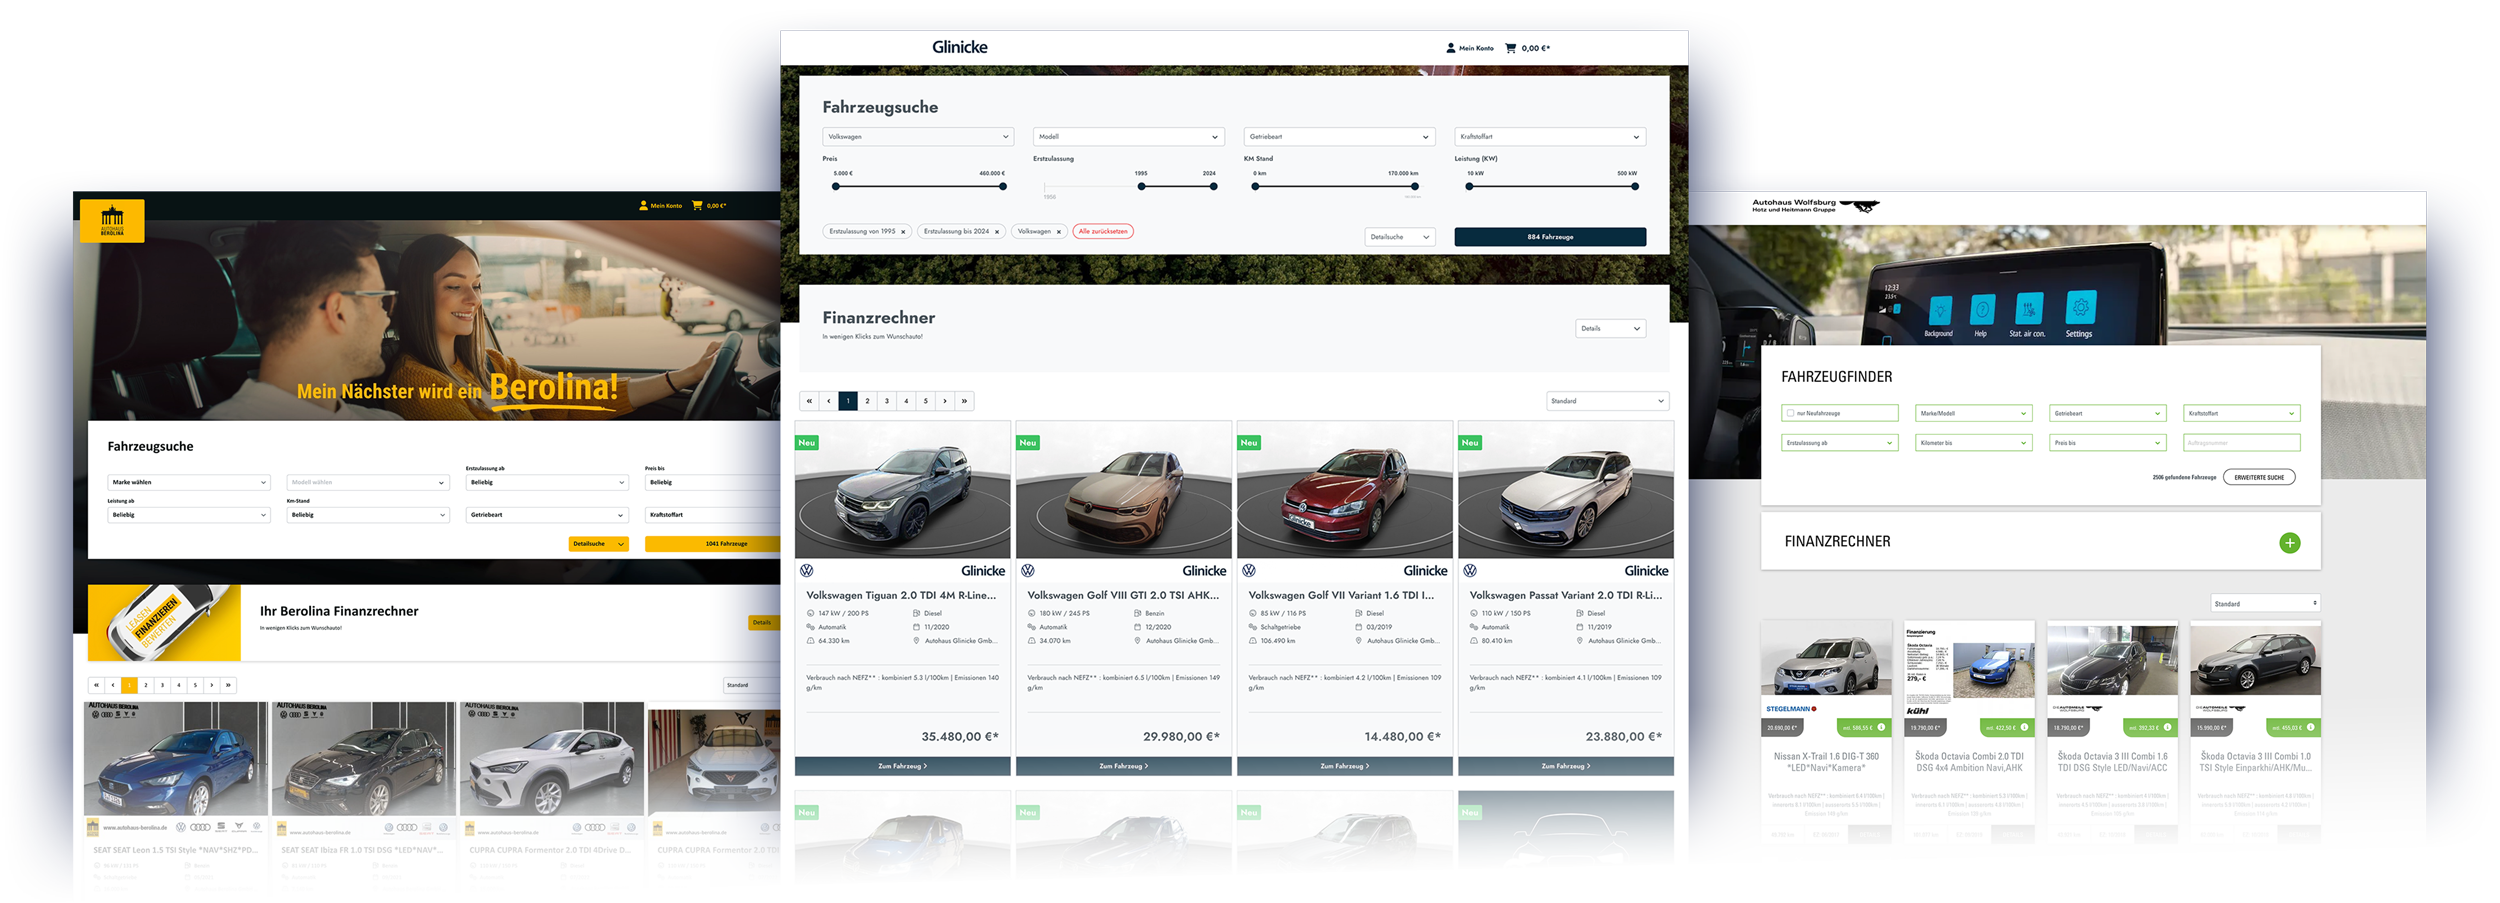The width and height of the screenshot is (2500, 903).
Task: Select page 2 in Berolina pagination
Action: click(x=146, y=685)
